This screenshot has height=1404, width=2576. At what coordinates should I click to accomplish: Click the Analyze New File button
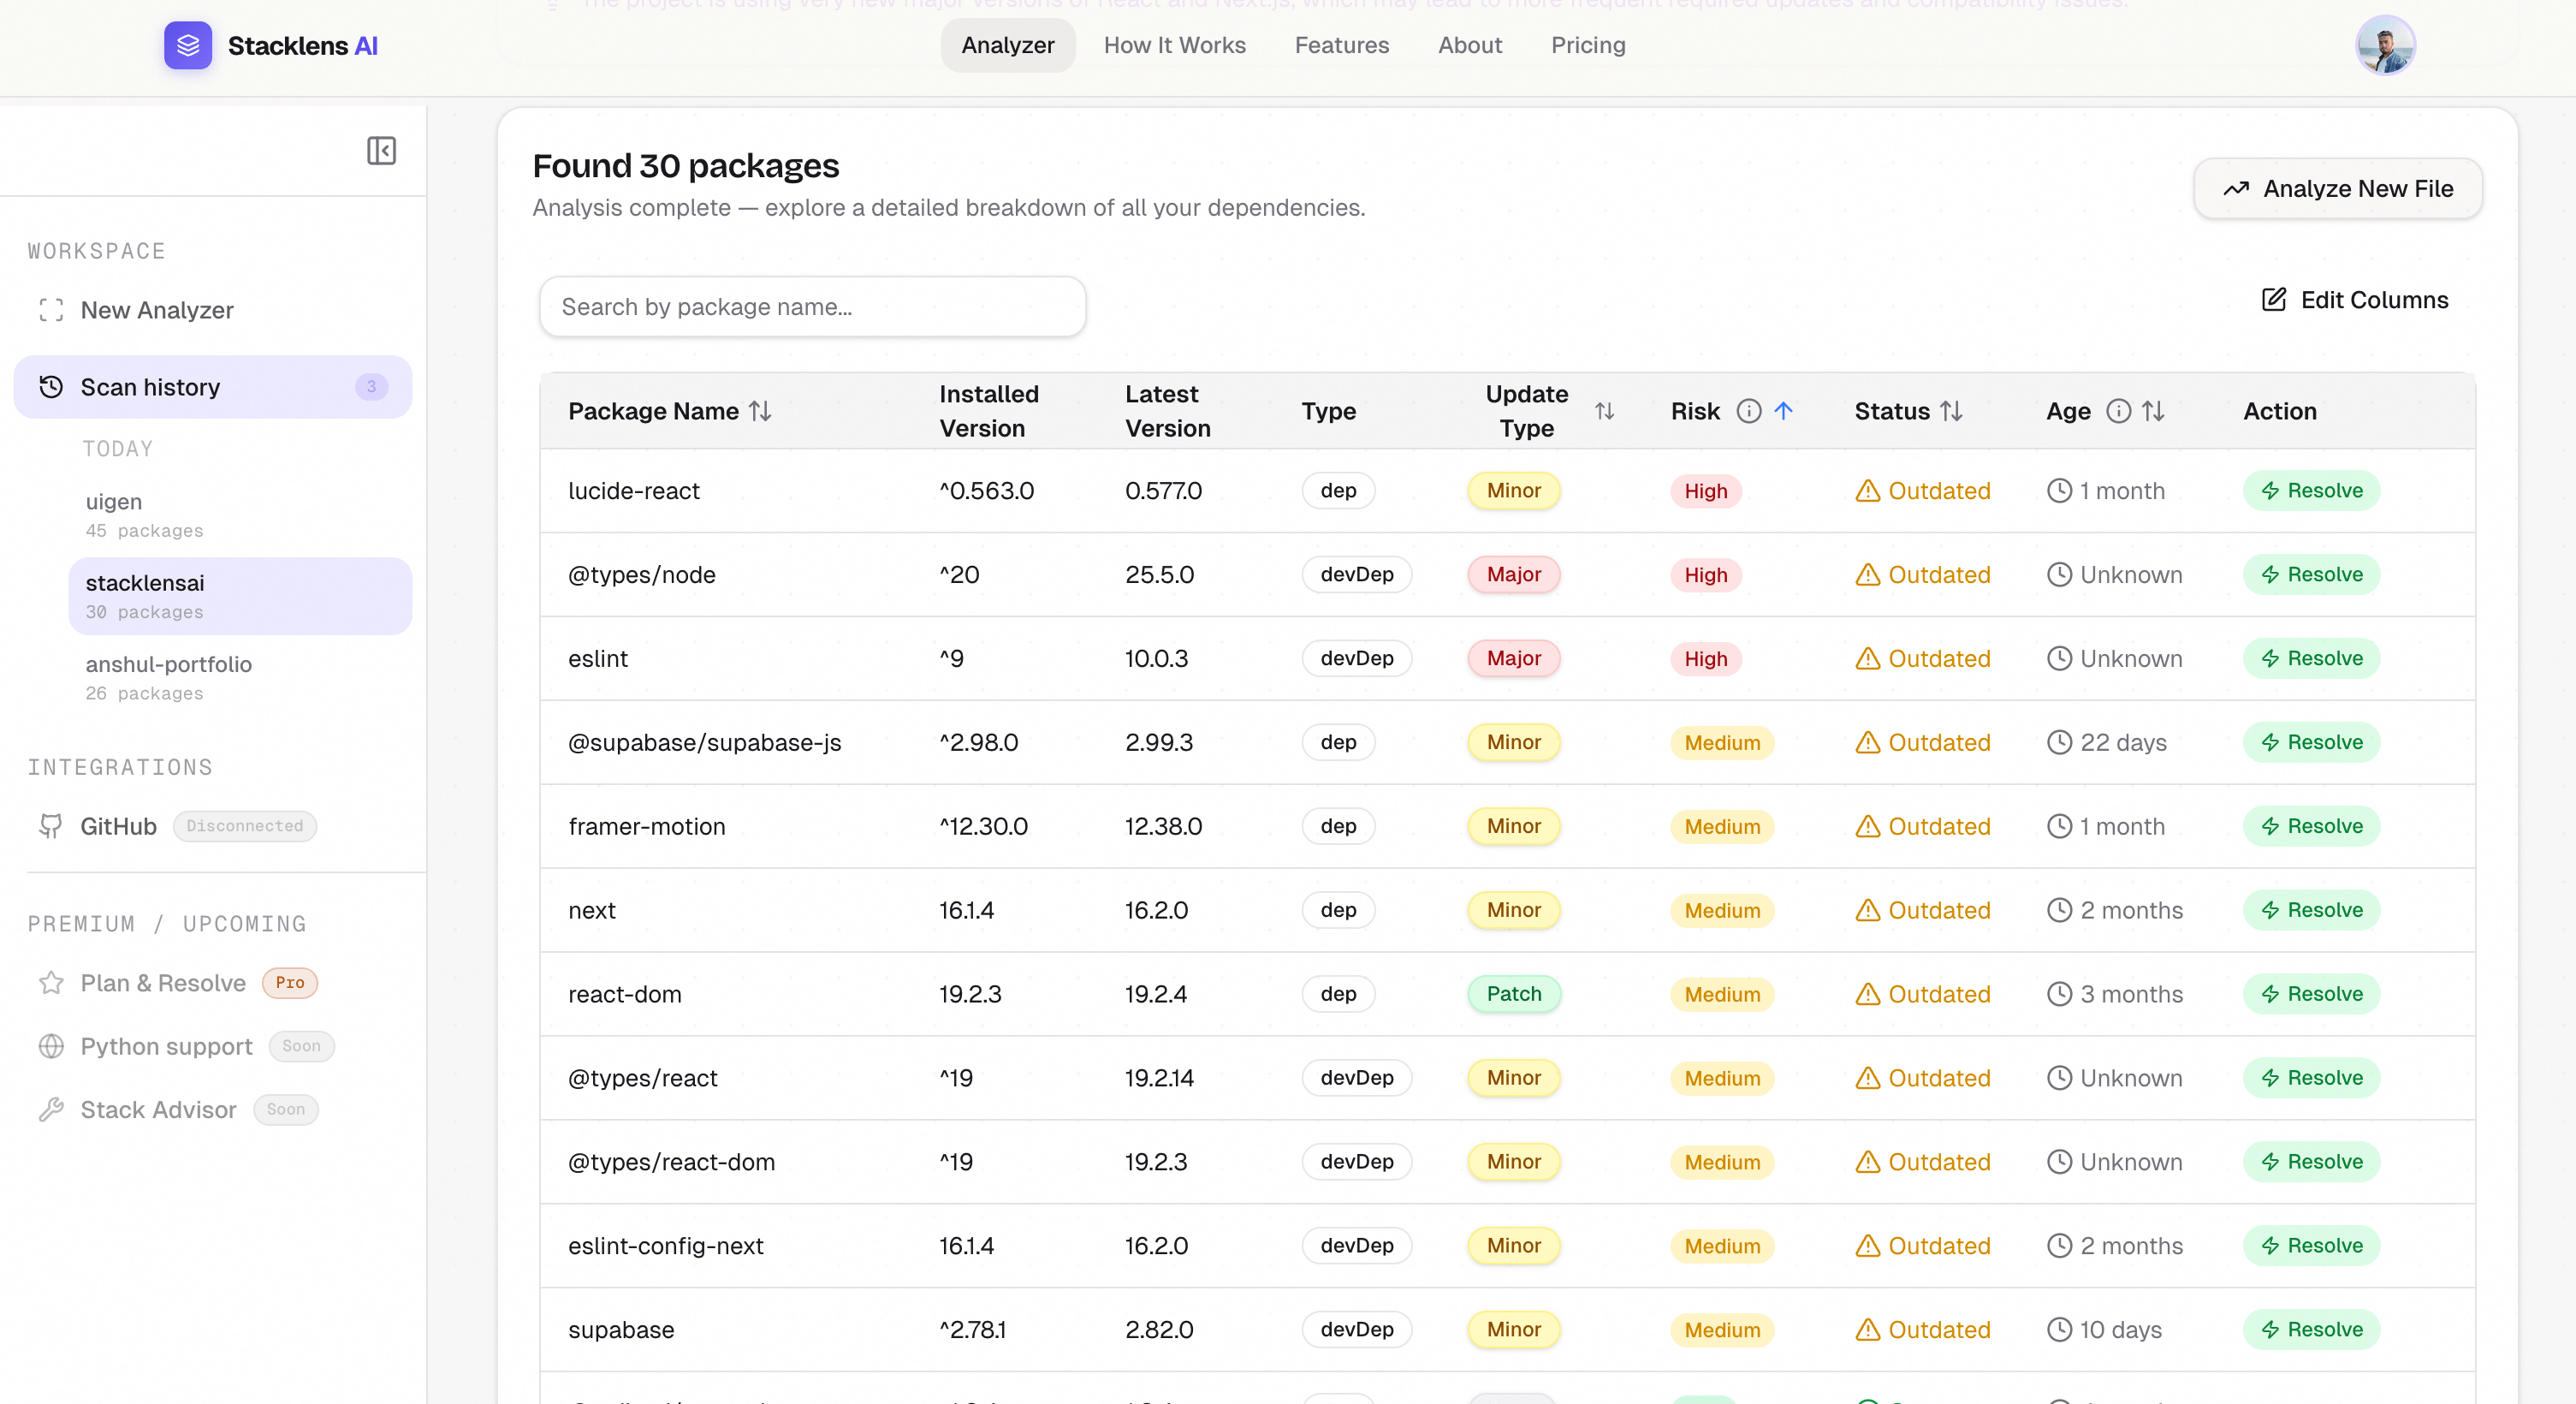2337,189
